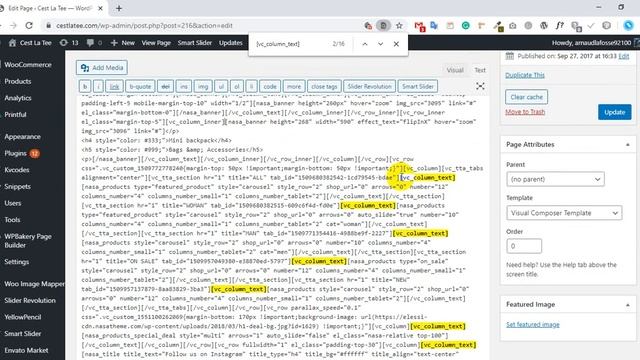Screen dimensions: 640x360
Task: Click Smart Slider quicktag button
Action: (x=418, y=87)
